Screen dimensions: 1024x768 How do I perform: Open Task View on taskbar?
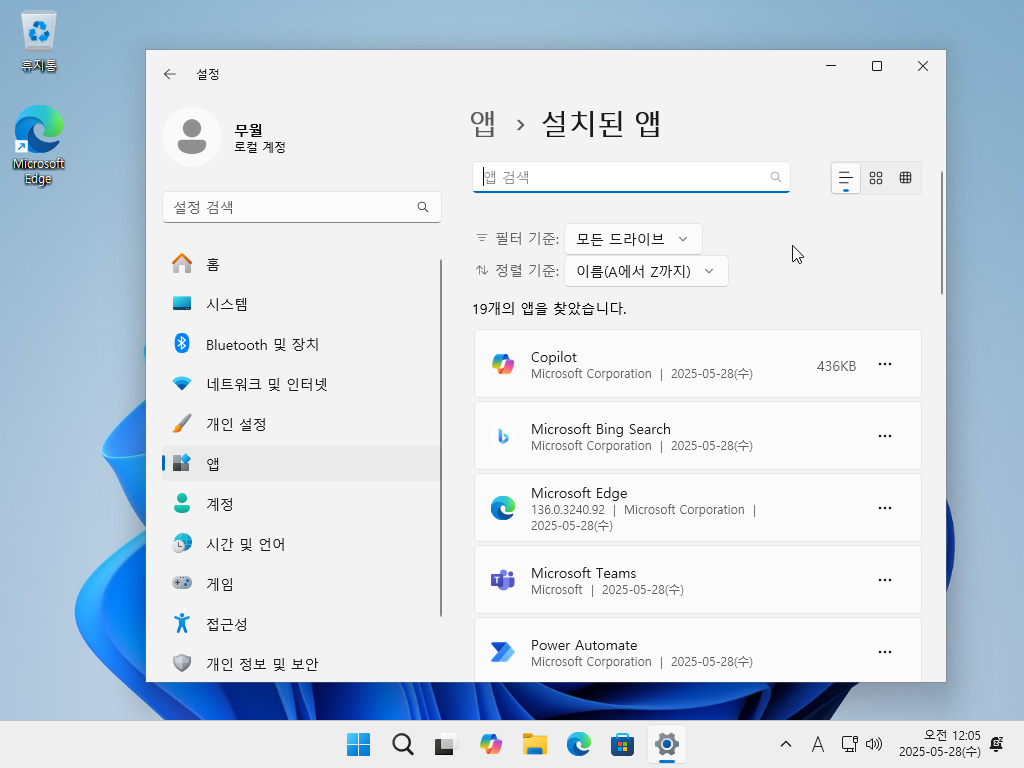pyautogui.click(x=446, y=744)
